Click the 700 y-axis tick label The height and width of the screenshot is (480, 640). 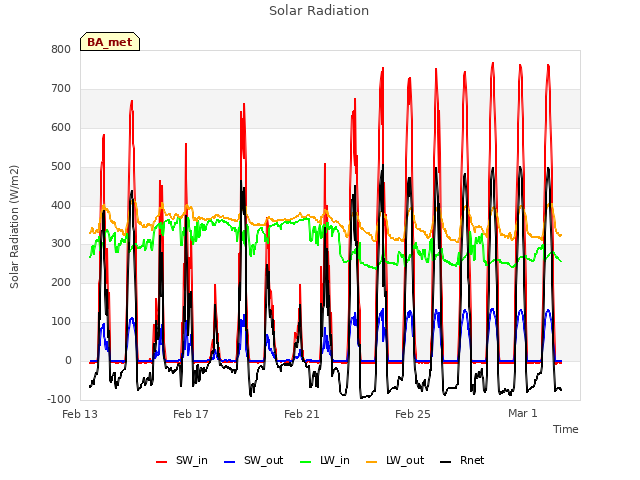click(61, 89)
